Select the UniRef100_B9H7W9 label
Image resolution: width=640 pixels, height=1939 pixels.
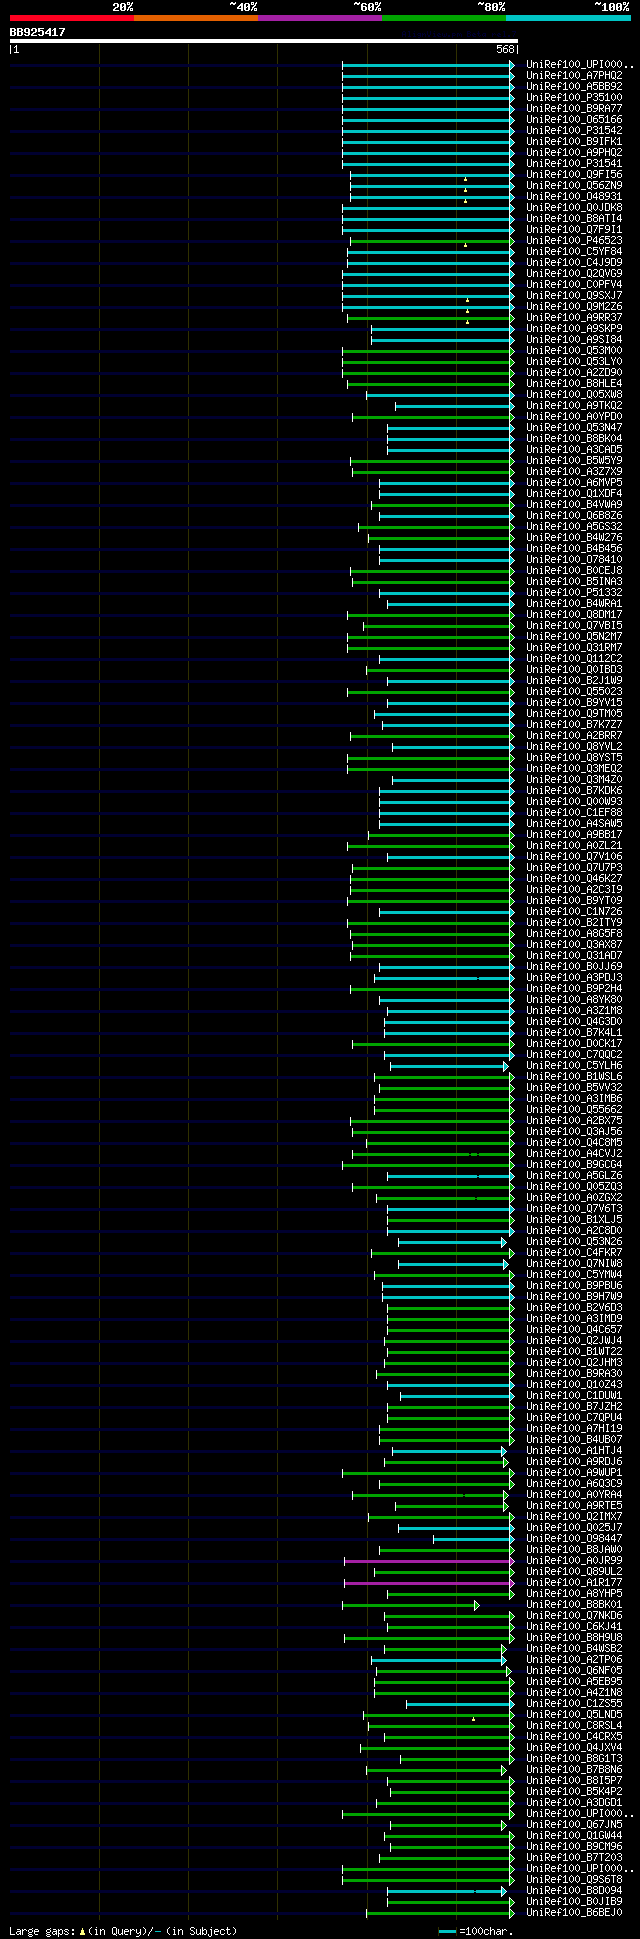(574, 1296)
